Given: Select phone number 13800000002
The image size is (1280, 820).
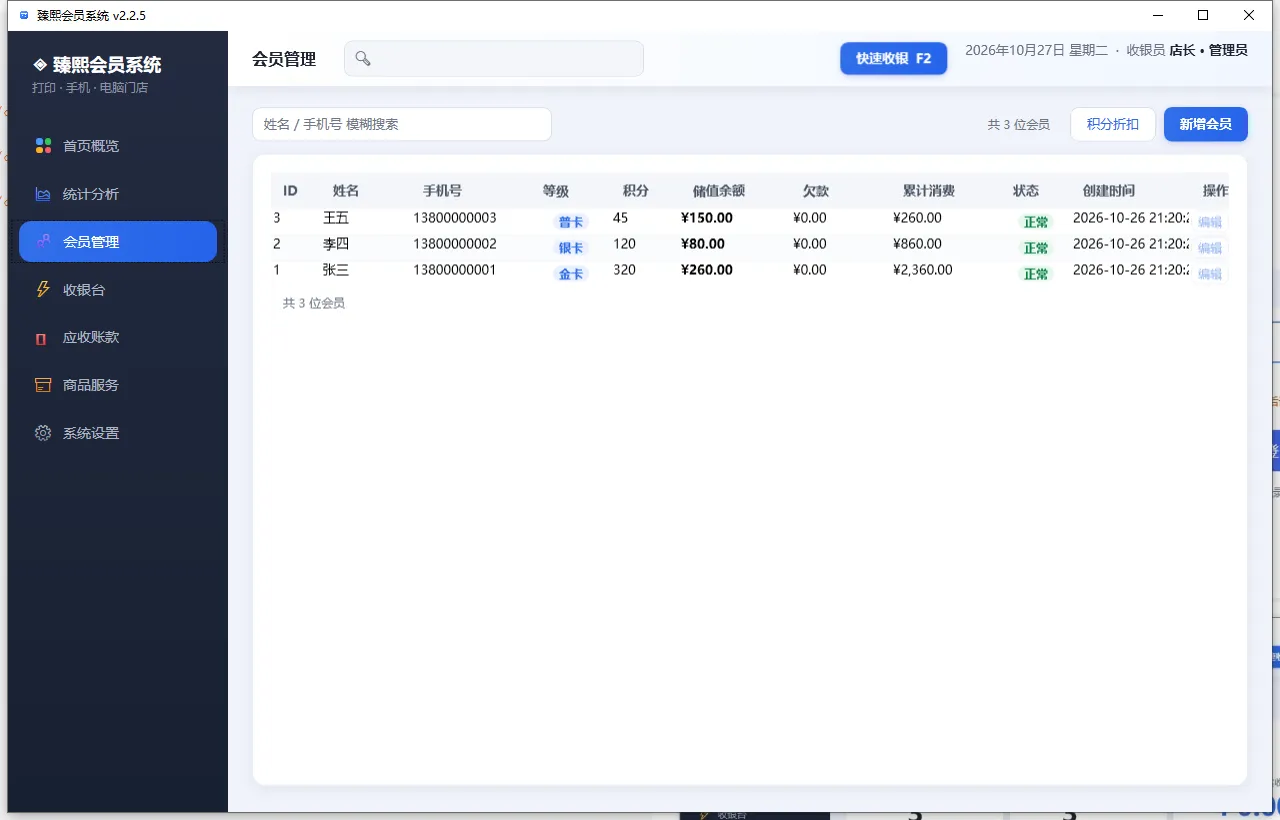Looking at the screenshot, I should (455, 244).
